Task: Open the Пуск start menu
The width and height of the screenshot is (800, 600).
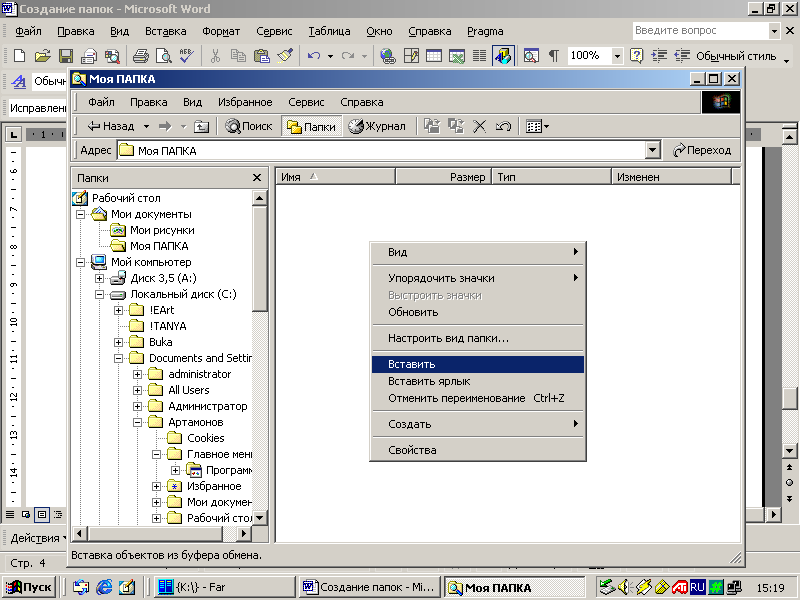Action: point(30,587)
